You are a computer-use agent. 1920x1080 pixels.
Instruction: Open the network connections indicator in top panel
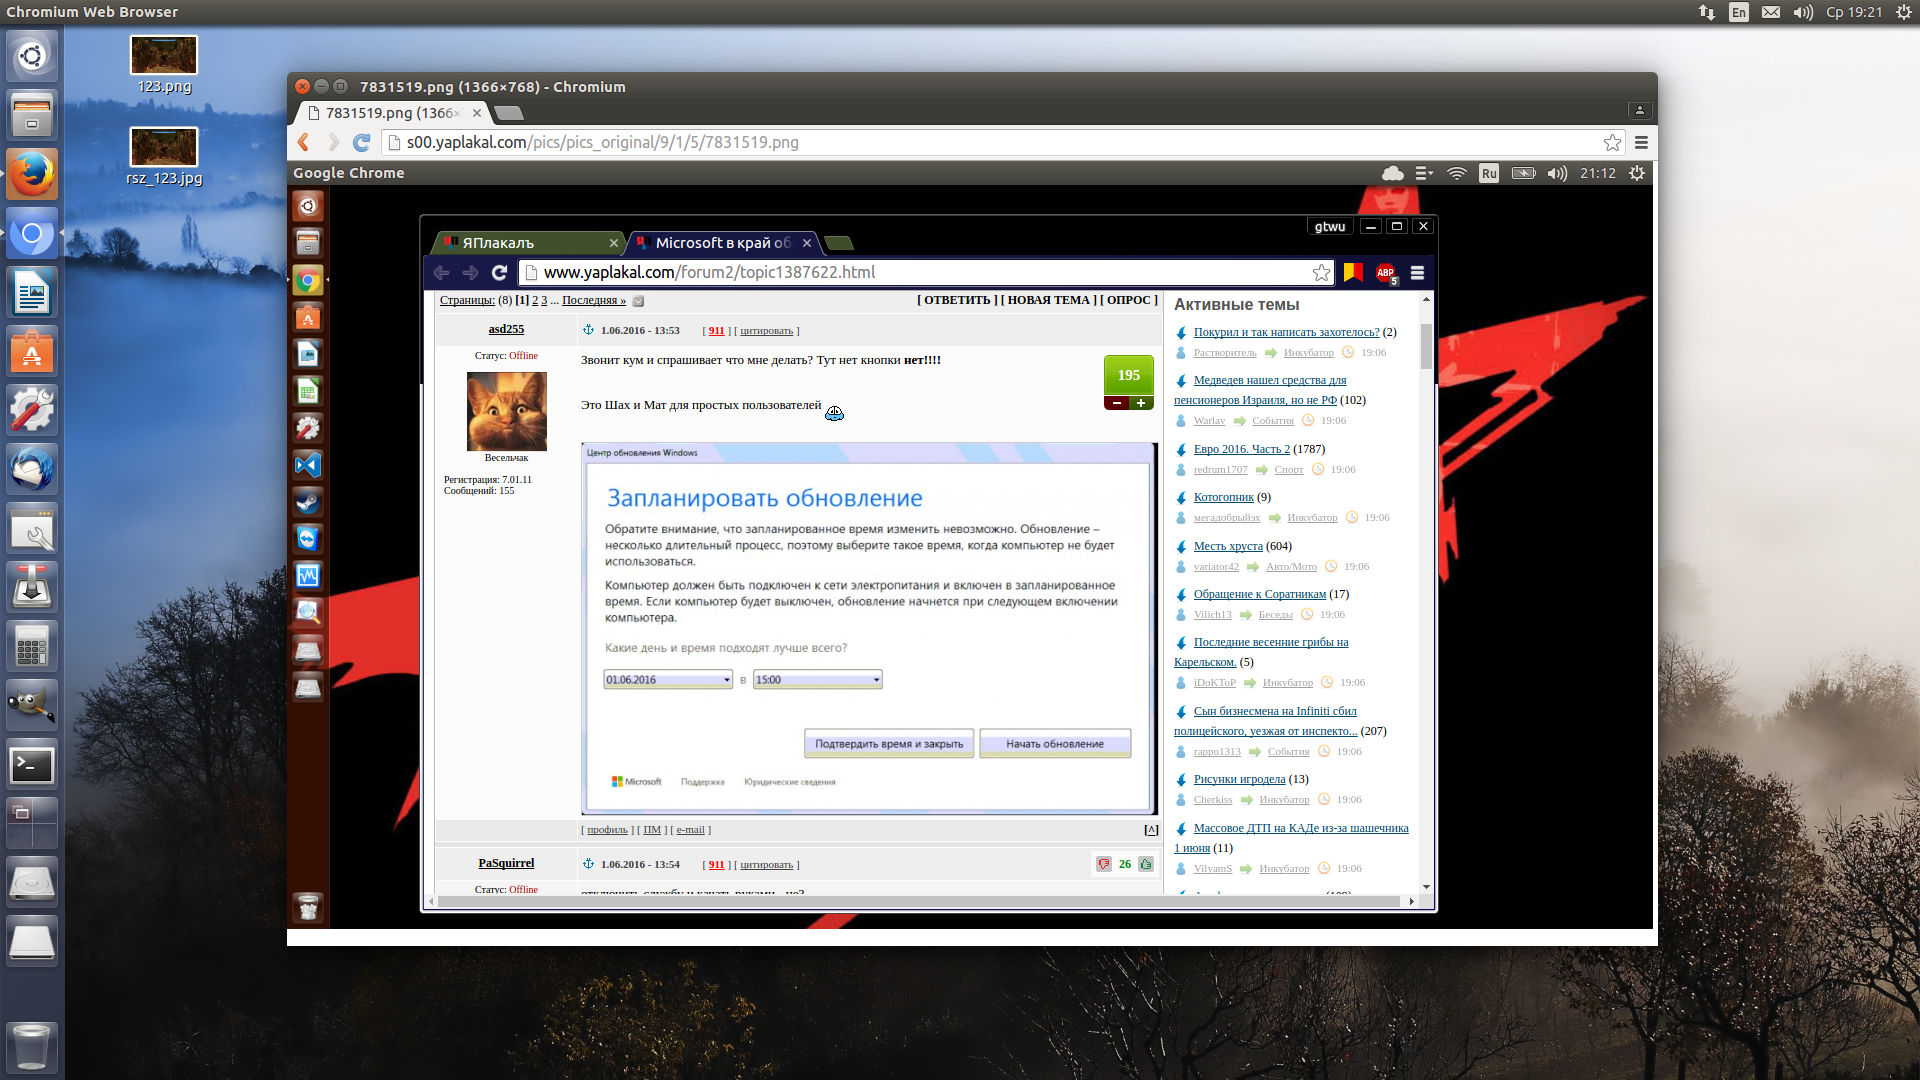point(1706,12)
